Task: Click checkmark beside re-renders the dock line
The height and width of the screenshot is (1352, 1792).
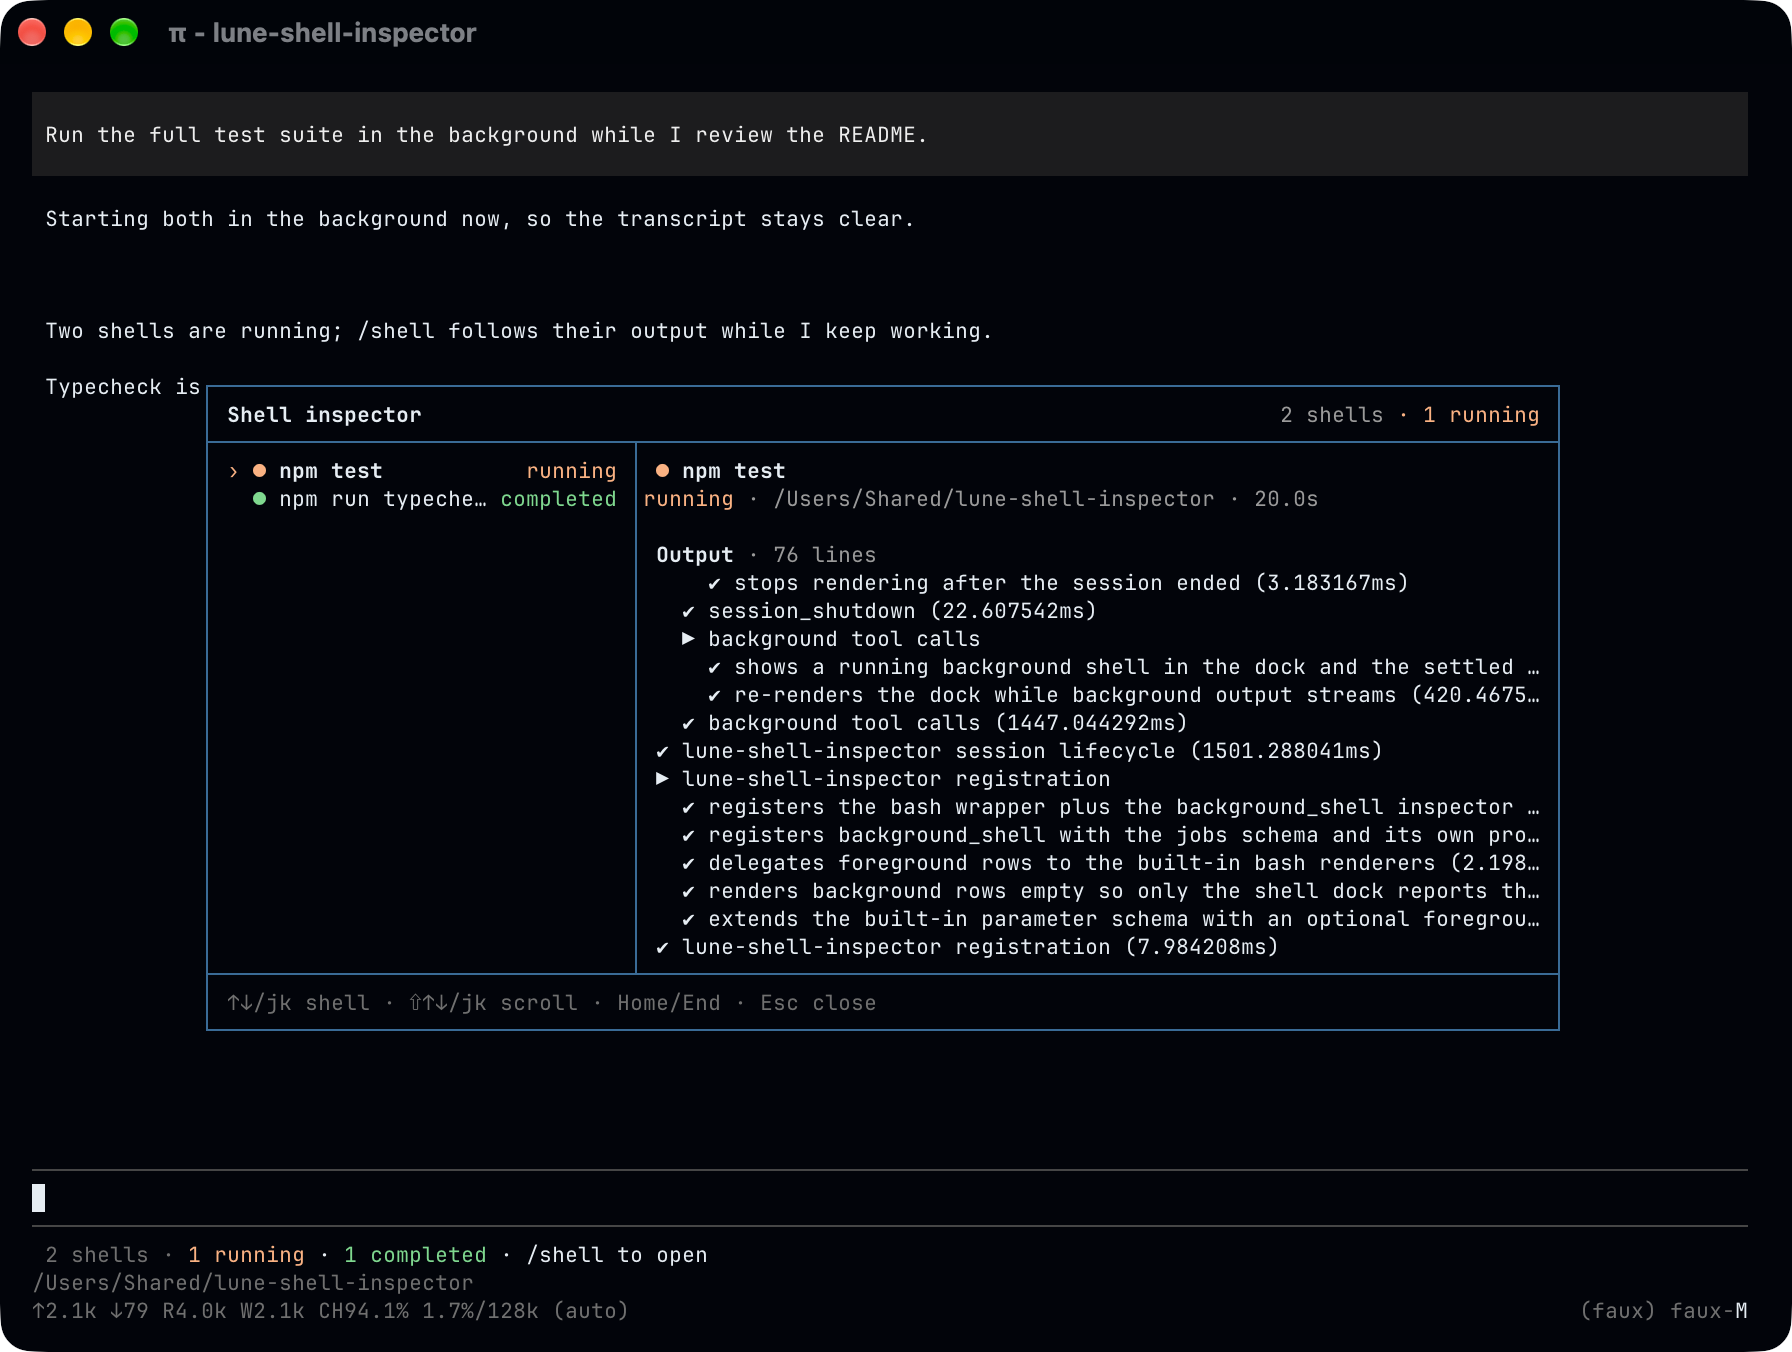Action: pyautogui.click(x=714, y=695)
